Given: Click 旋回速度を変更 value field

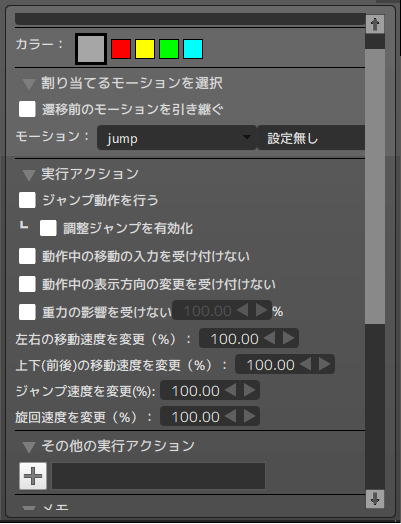Looking at the screenshot, I should (x=195, y=416).
